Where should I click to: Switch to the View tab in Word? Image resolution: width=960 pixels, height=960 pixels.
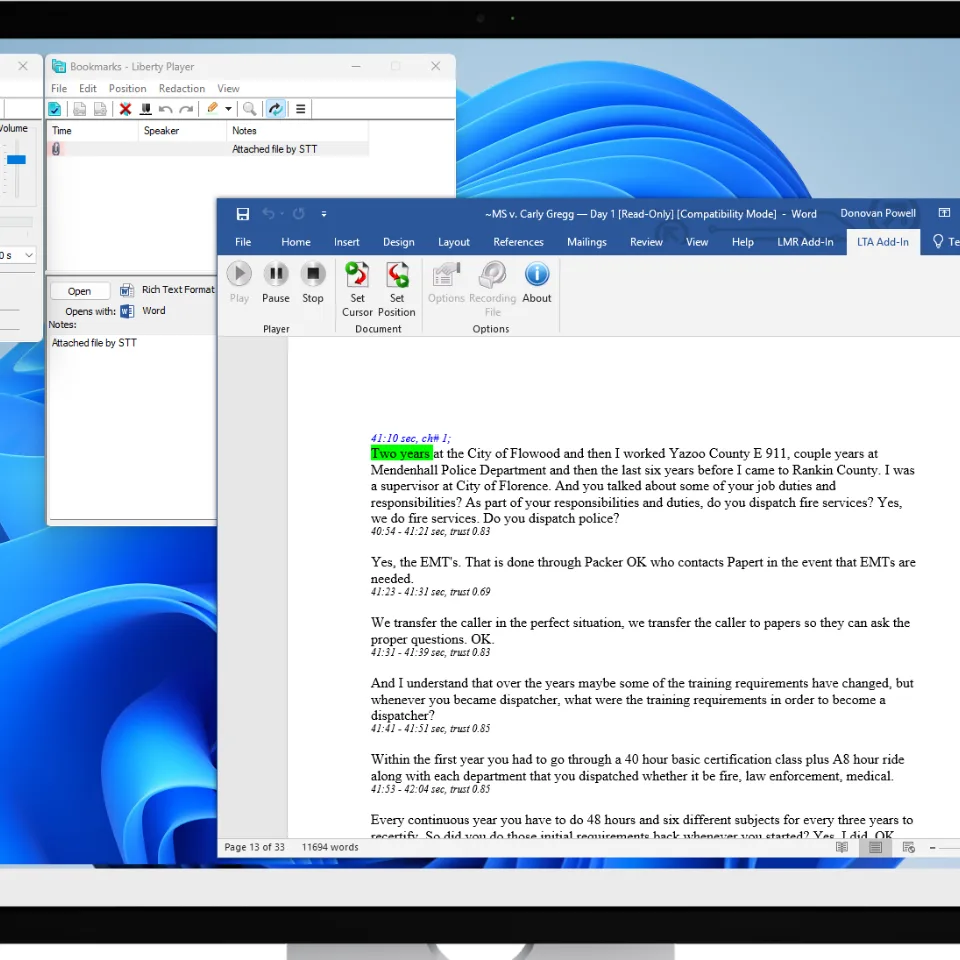coord(697,242)
